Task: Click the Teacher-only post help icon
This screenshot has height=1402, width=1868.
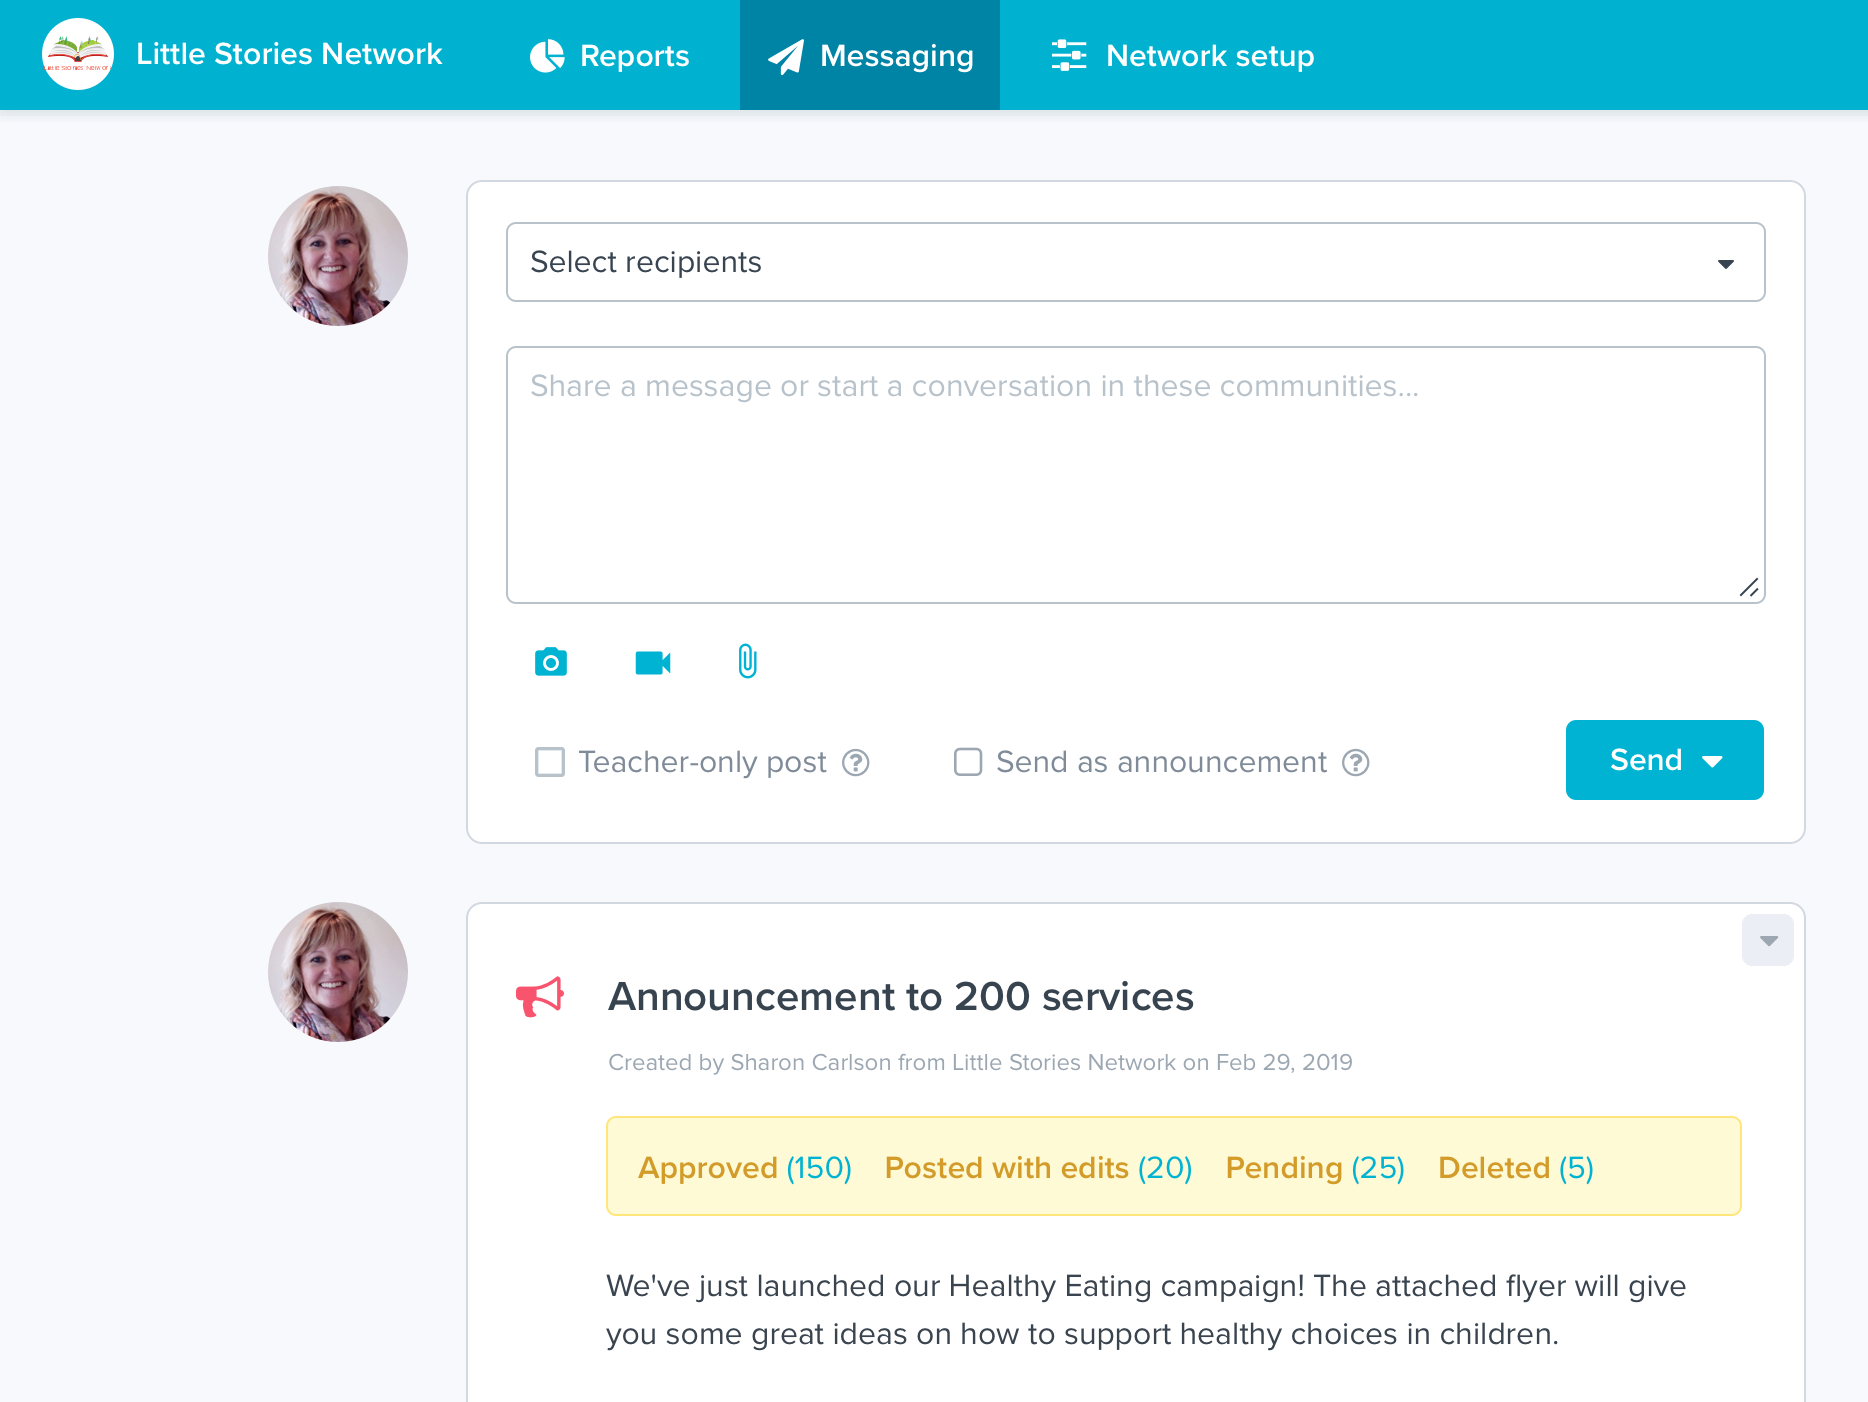Action: [857, 762]
